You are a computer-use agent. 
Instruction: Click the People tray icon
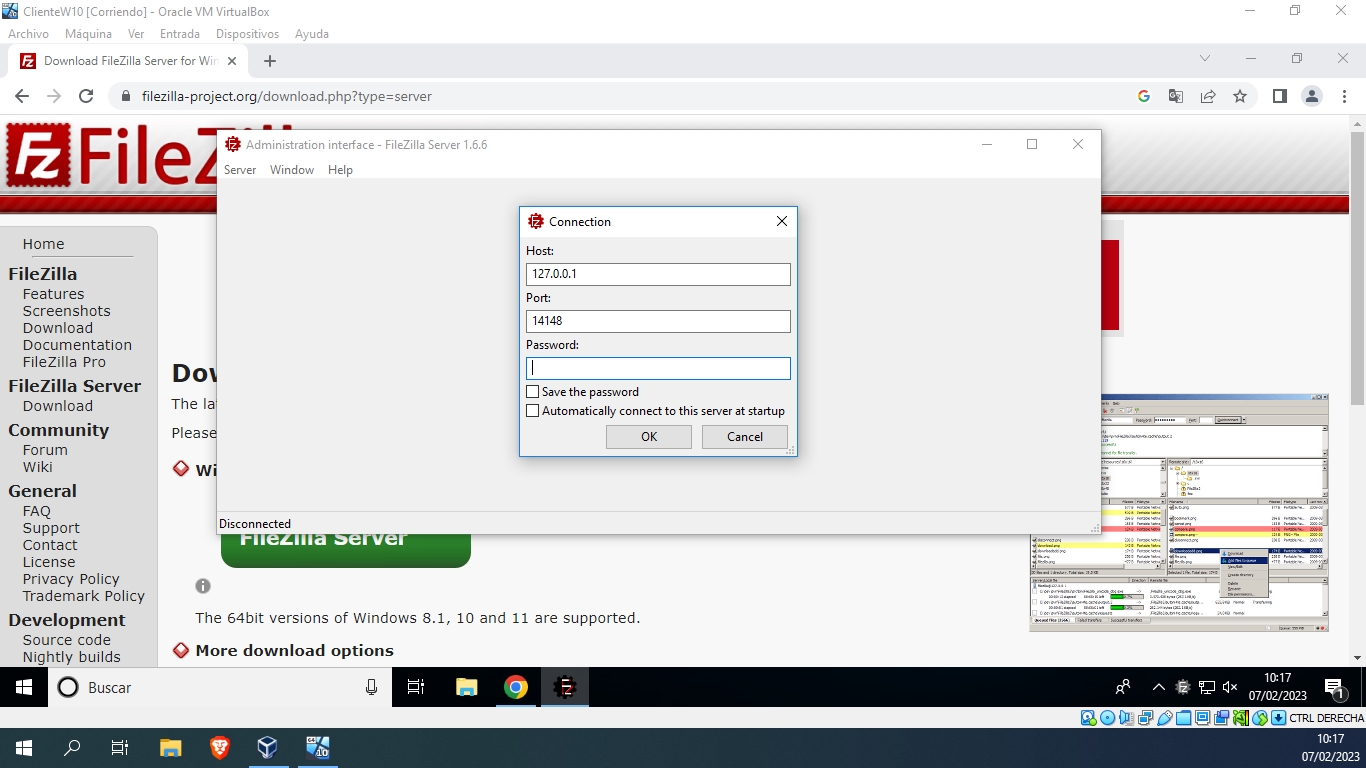click(x=1123, y=687)
